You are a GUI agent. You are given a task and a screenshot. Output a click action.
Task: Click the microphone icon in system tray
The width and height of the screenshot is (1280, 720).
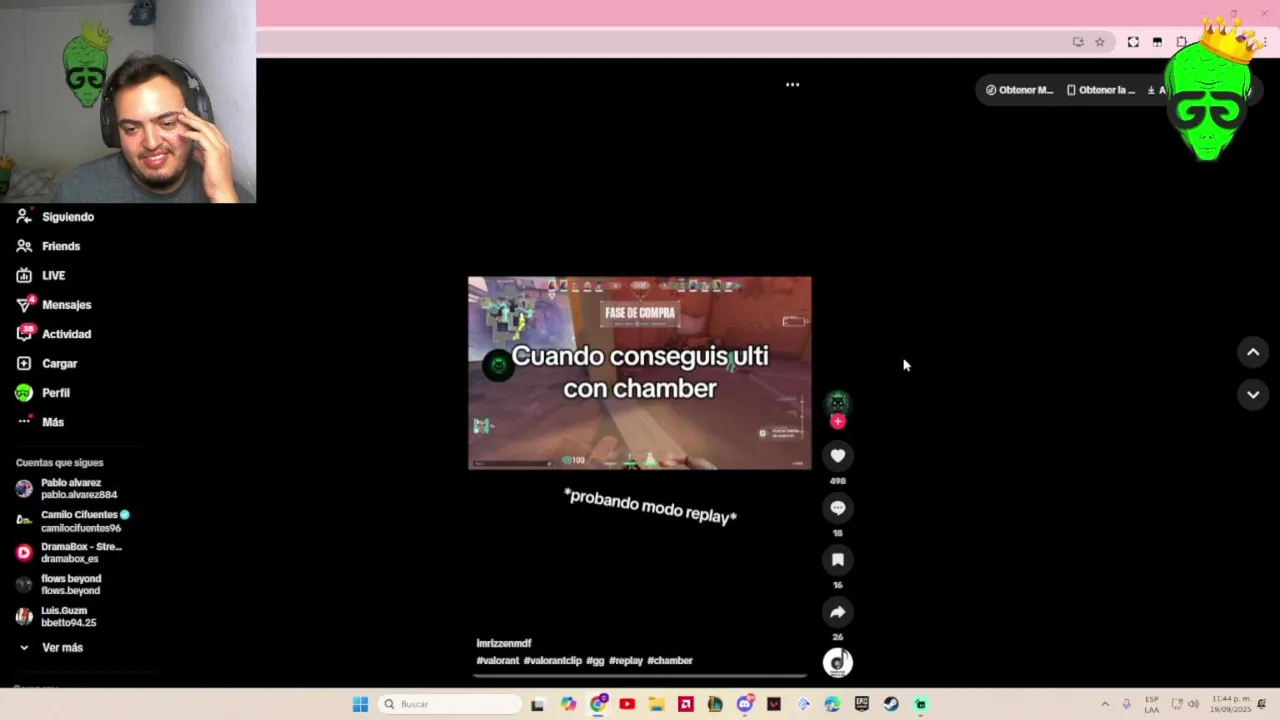point(1127,704)
